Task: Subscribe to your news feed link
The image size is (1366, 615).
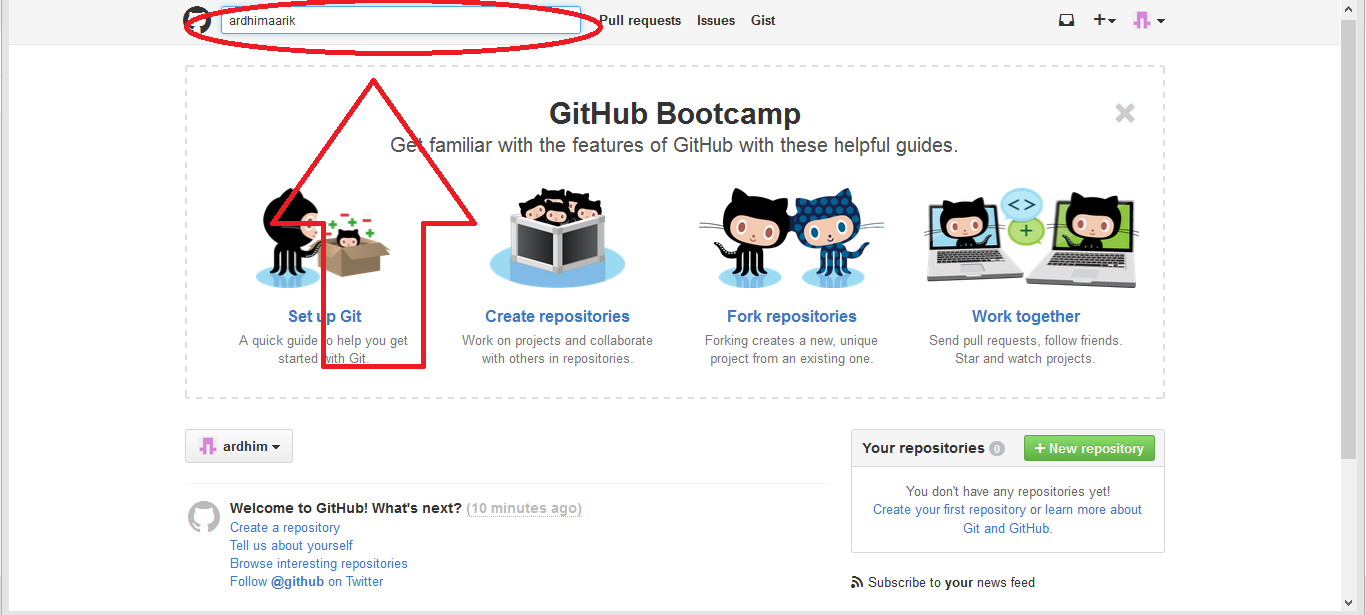Action: (x=951, y=582)
